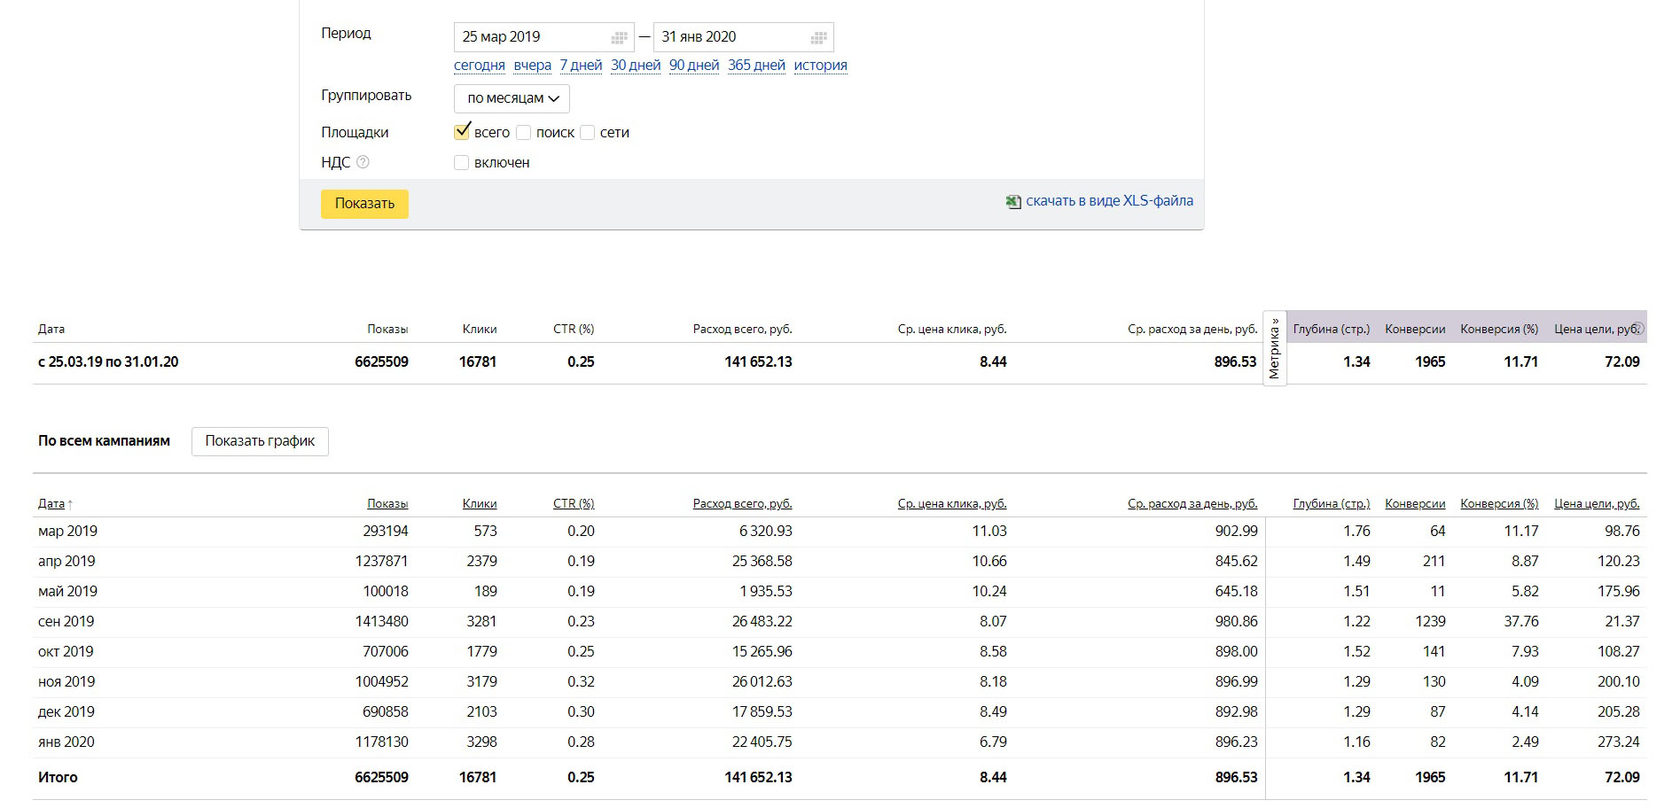Collapse the Метрика columns panel

pyautogui.click(x=1274, y=348)
